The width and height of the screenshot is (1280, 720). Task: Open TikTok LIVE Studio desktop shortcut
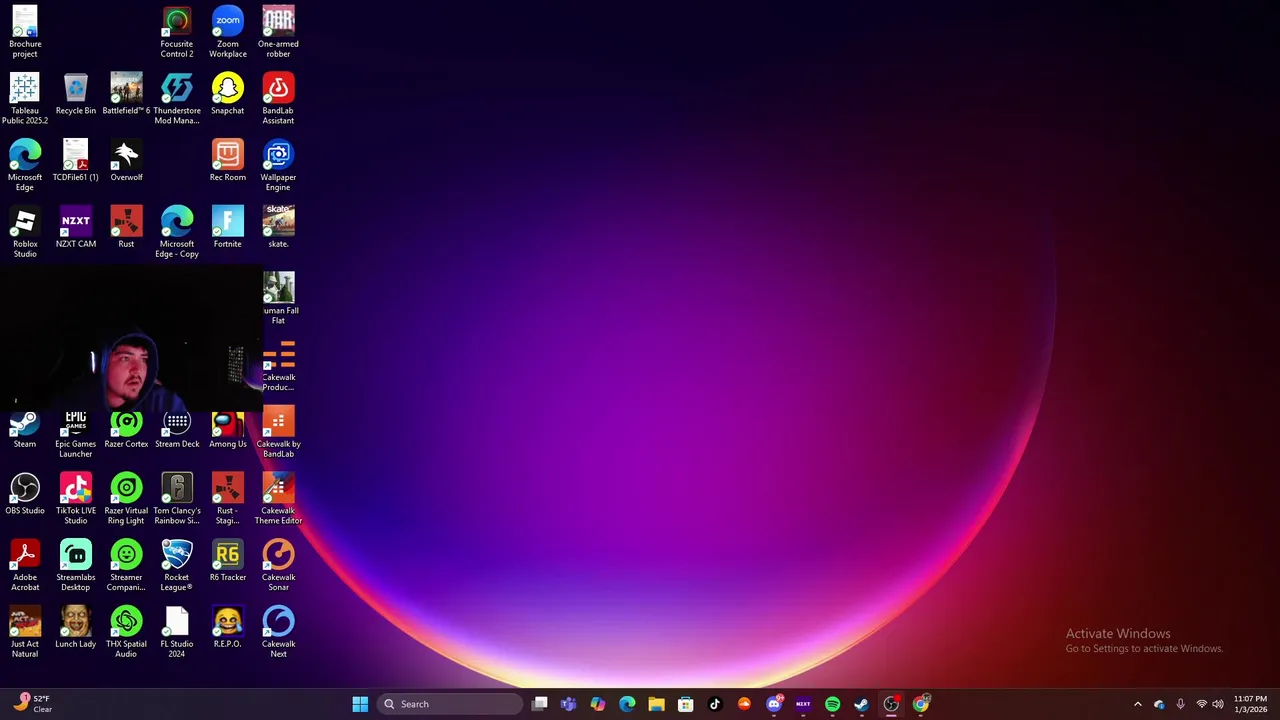click(76, 498)
